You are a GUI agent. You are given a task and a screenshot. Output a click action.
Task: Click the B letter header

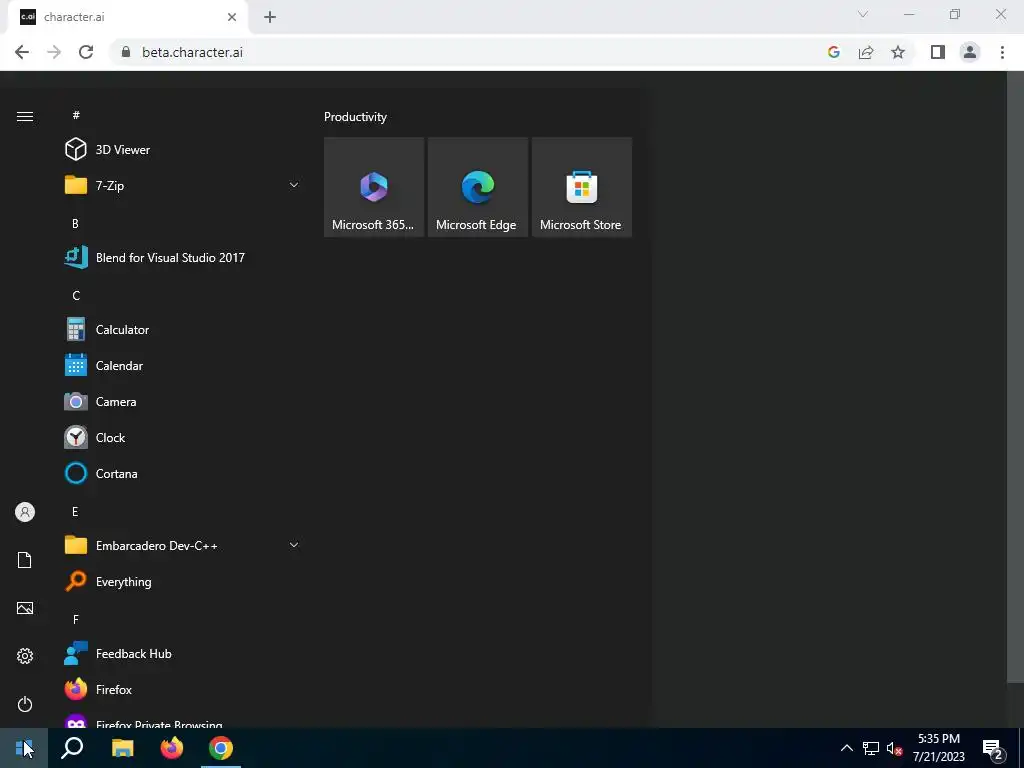pos(75,223)
